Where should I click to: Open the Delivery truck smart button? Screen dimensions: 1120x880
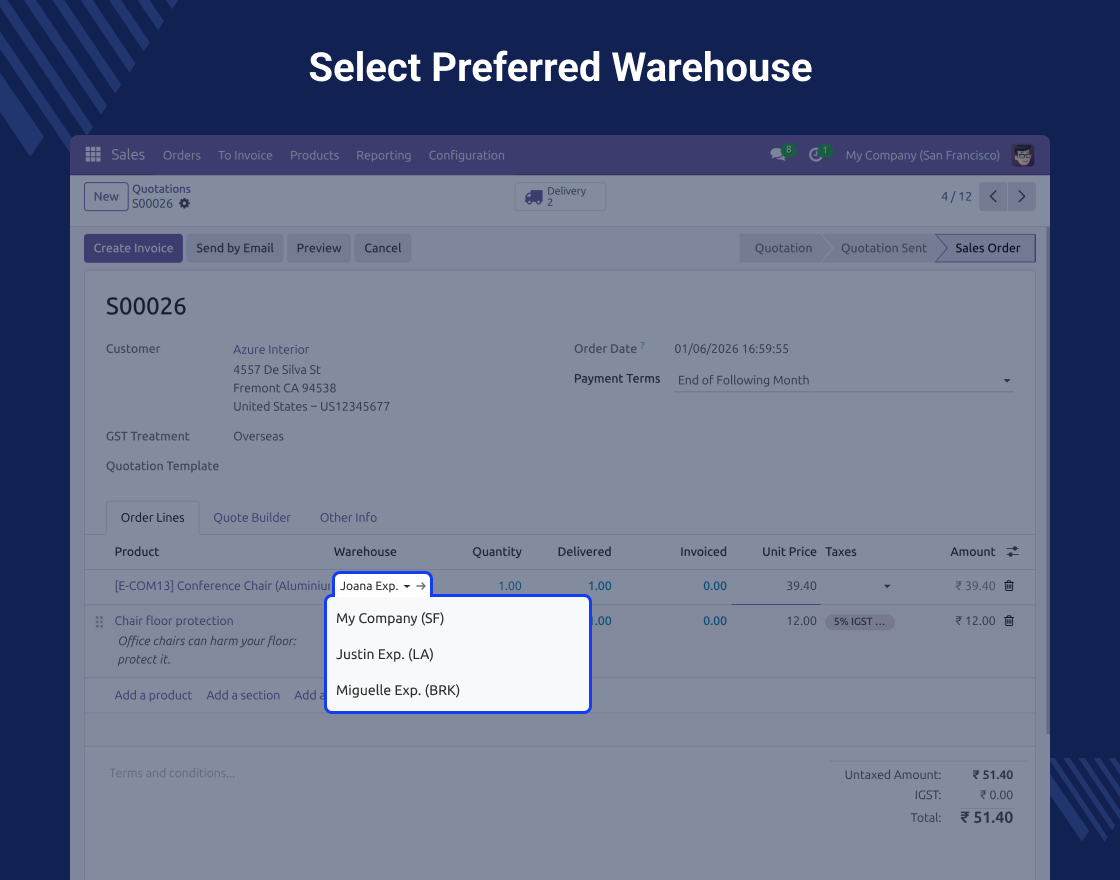[560, 196]
